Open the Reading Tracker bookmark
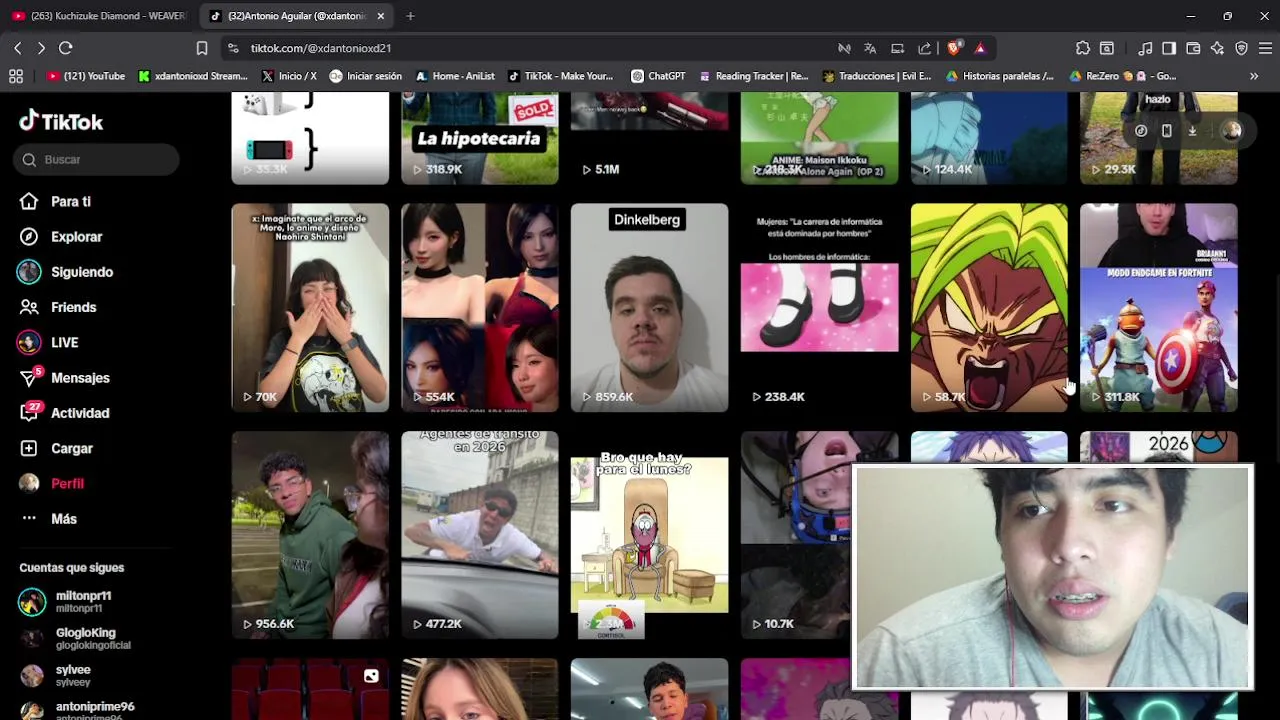This screenshot has width=1280, height=720. point(753,76)
